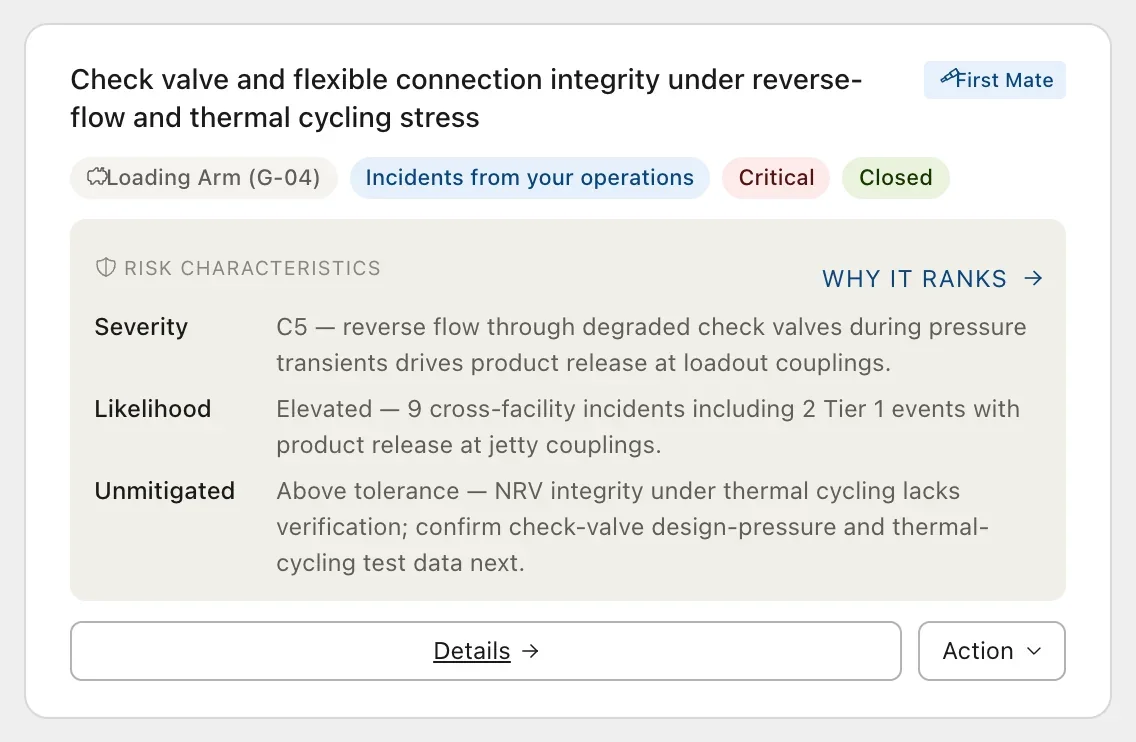Click the Closed status badge
This screenshot has width=1136, height=742.
(x=895, y=178)
